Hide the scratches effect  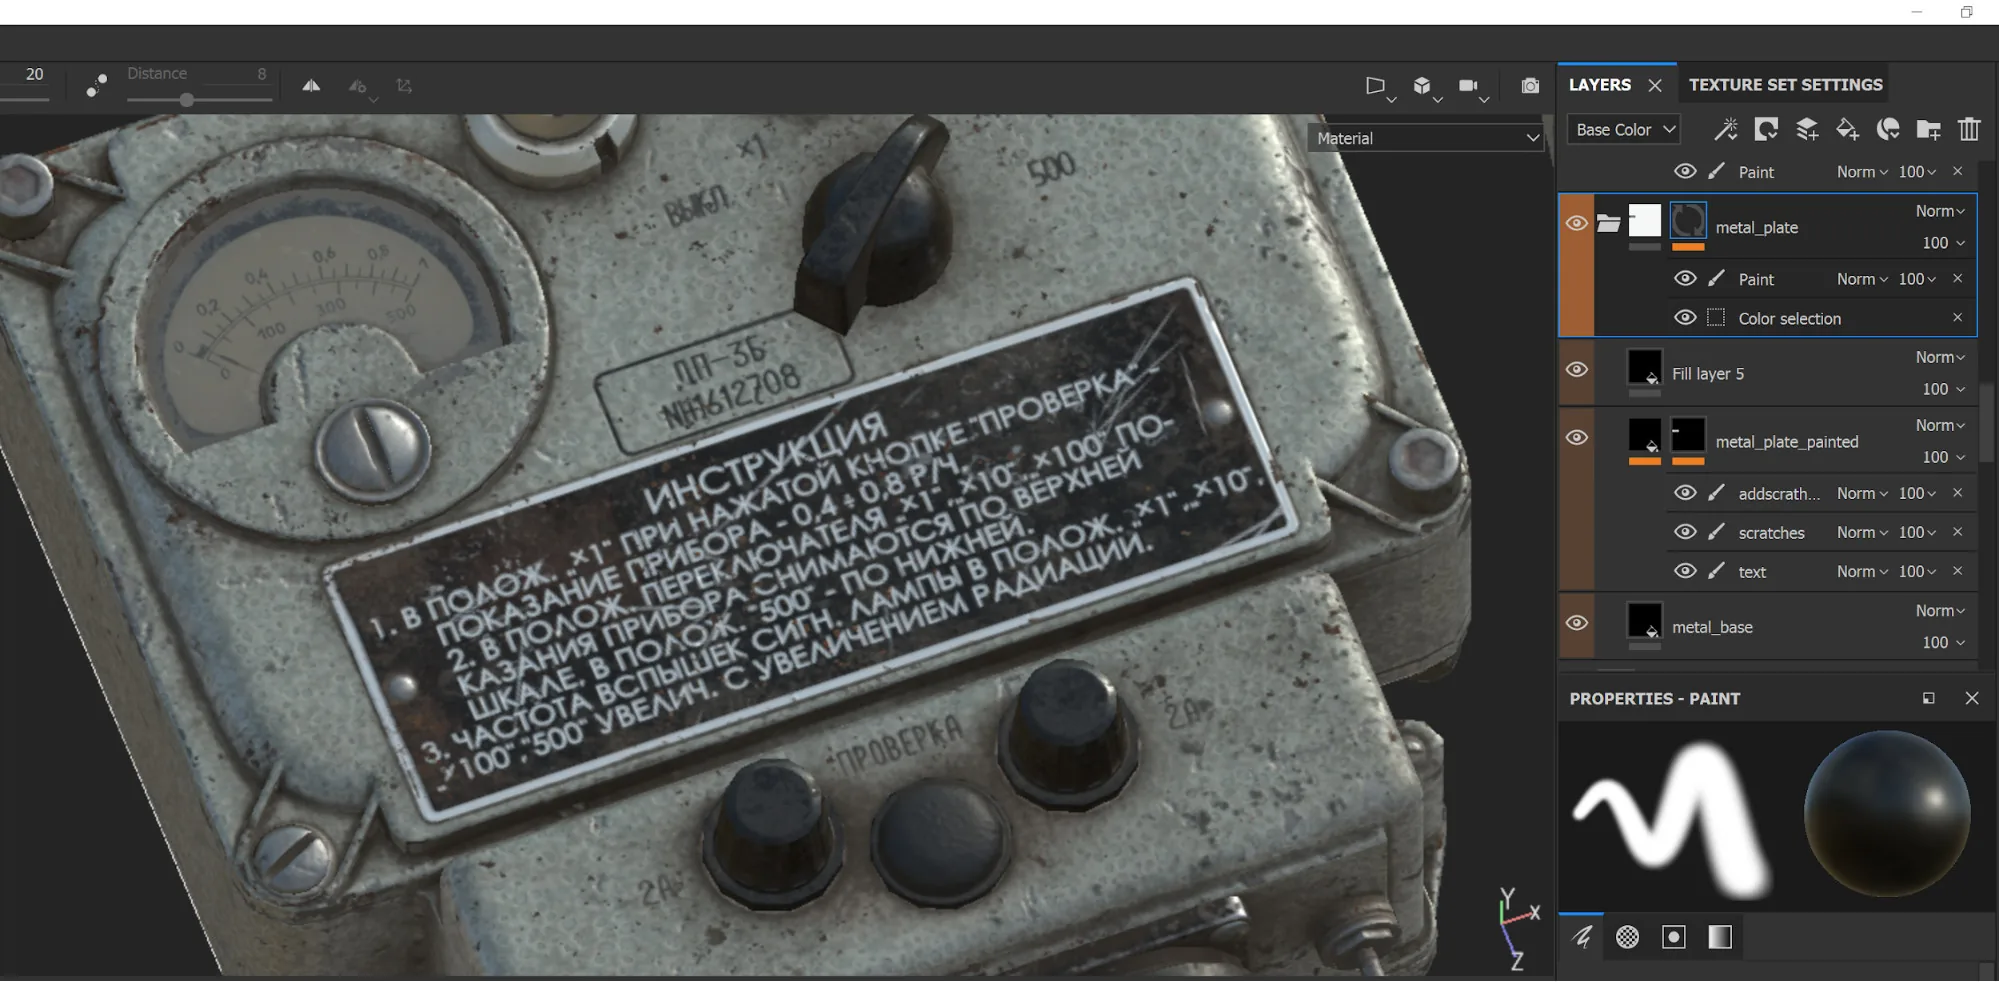point(1685,531)
